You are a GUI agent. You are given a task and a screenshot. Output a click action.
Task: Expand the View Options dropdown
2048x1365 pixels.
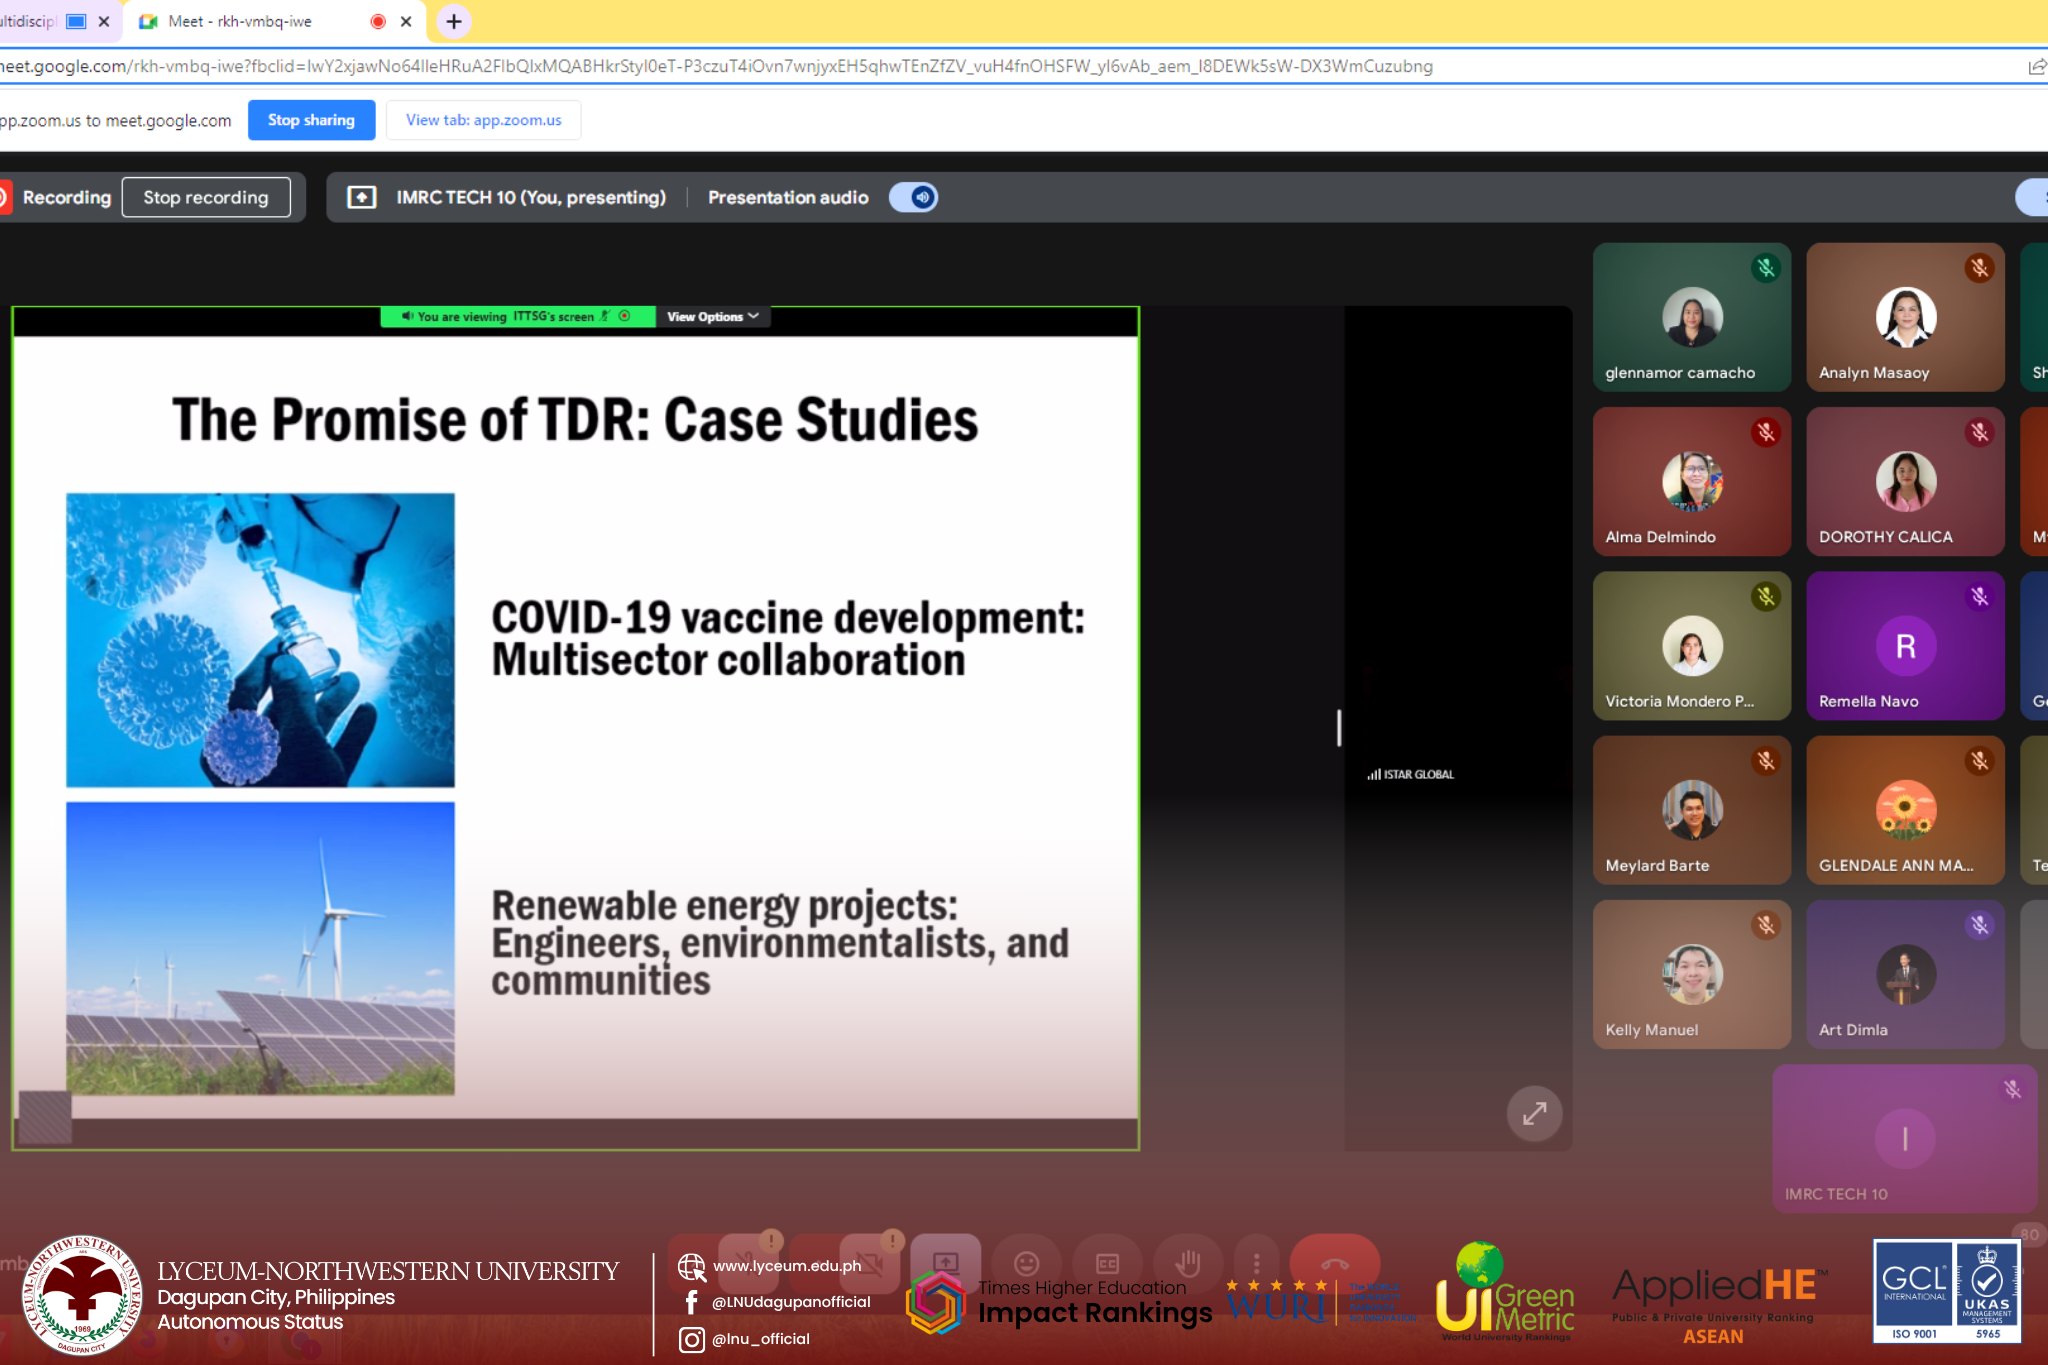[x=713, y=316]
